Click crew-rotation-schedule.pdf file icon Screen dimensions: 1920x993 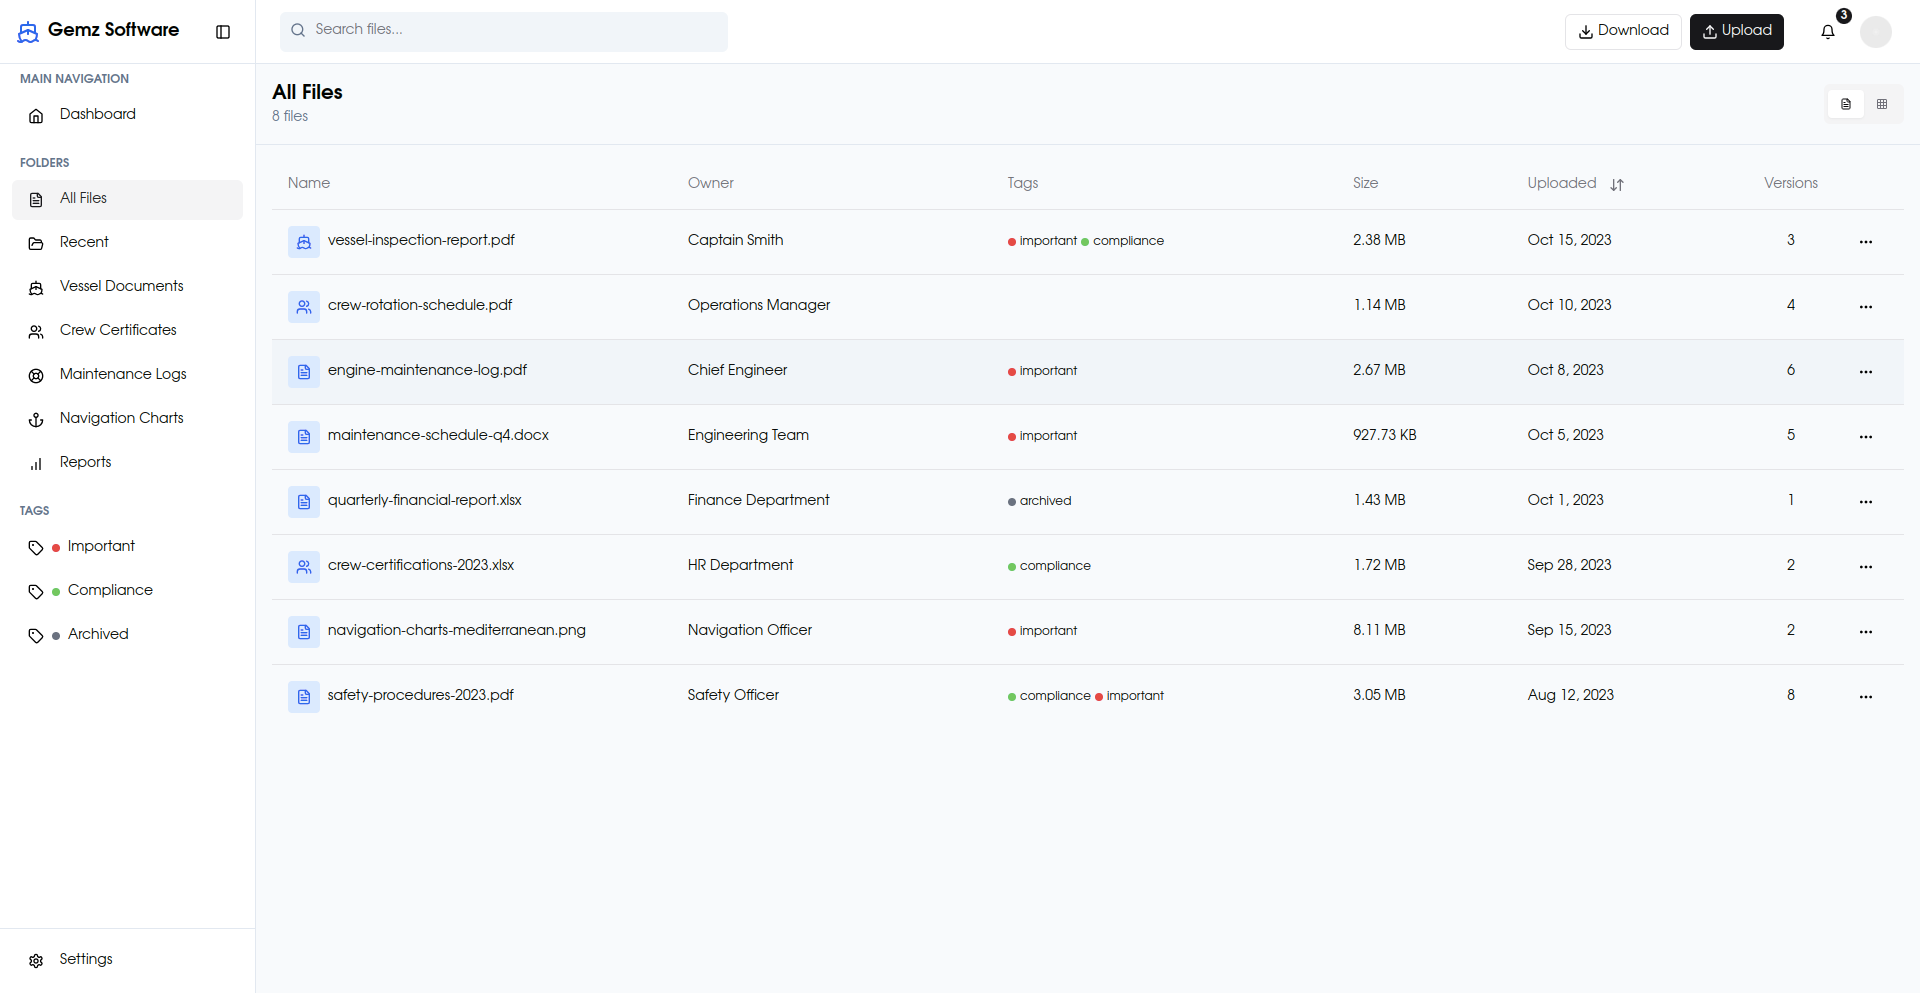tap(304, 306)
